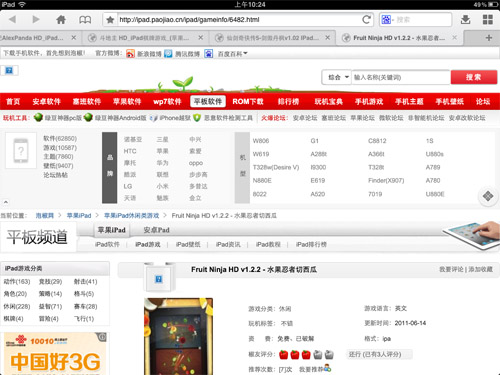
Task: Bookmark page with the star icon
Action: point(110,20)
